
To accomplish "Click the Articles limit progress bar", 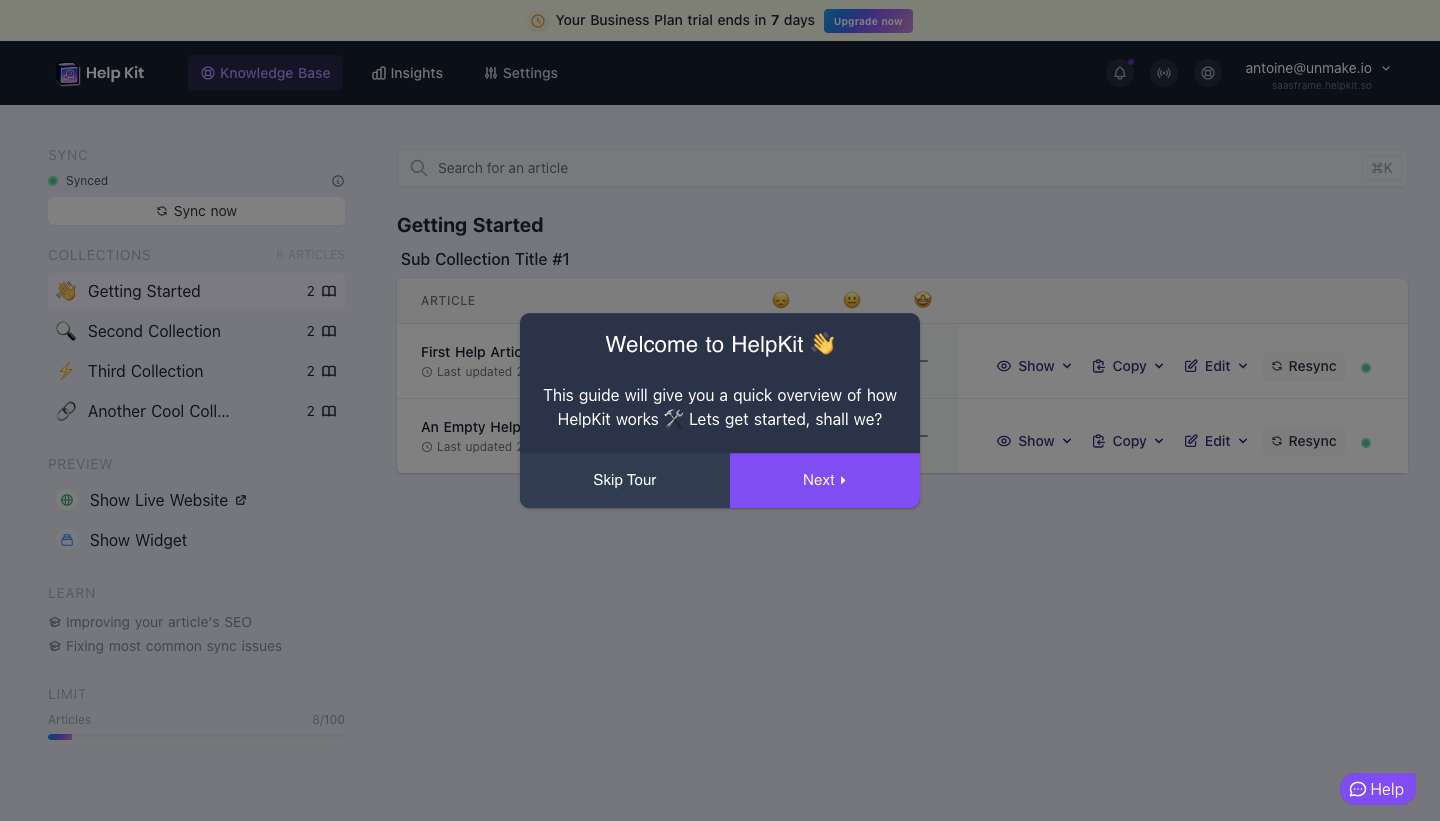I will click(196, 737).
